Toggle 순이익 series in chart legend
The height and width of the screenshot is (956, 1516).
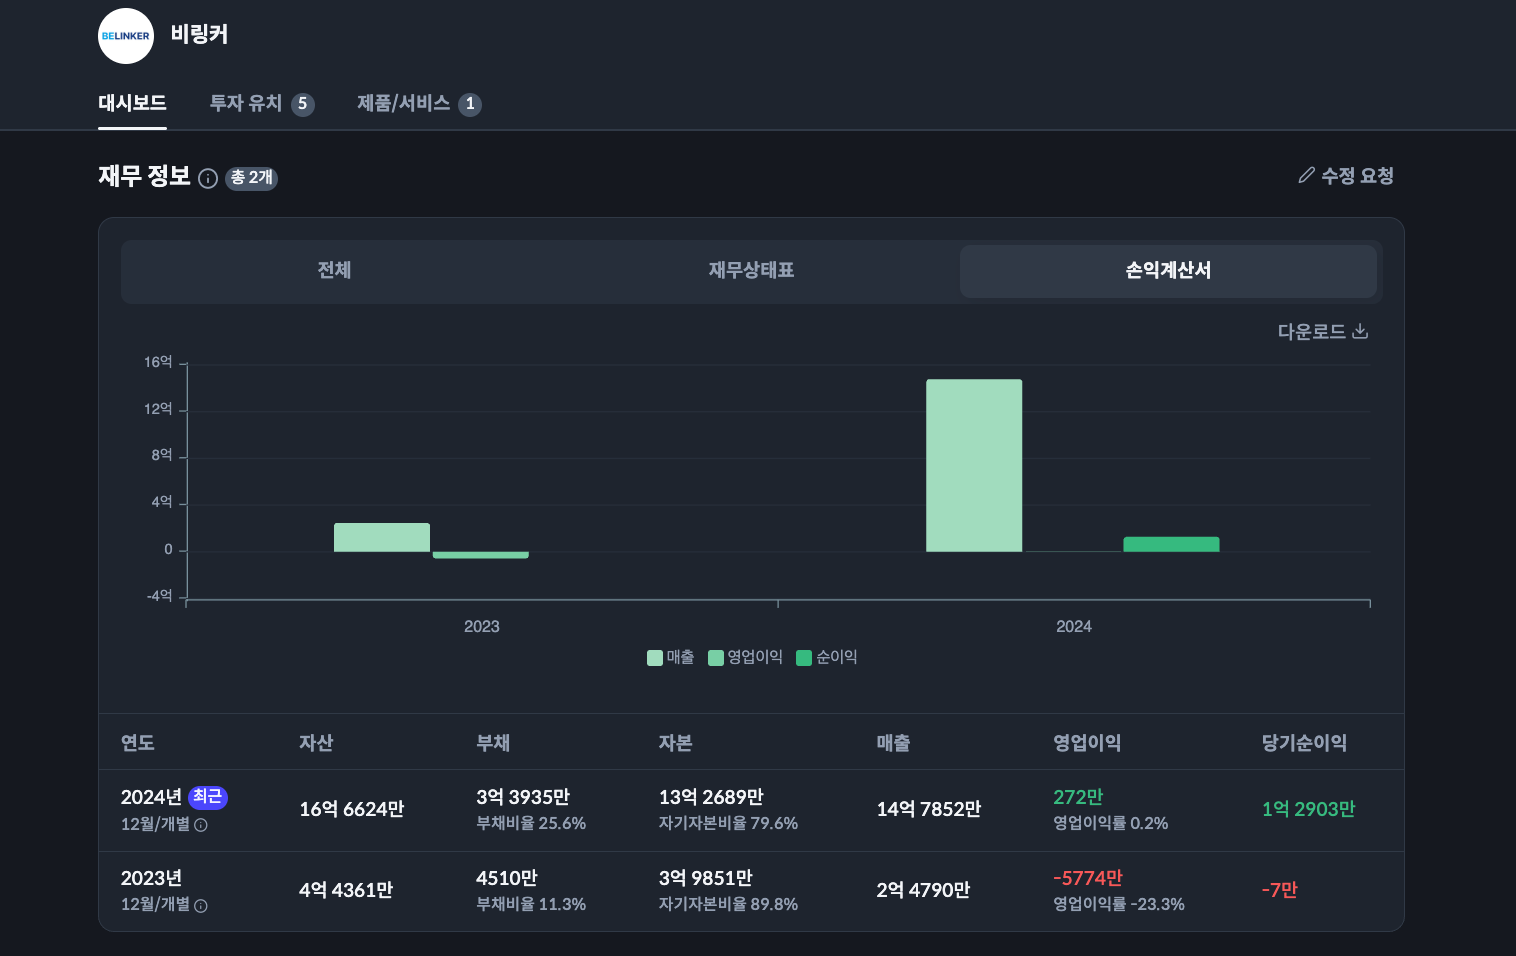[x=827, y=657]
